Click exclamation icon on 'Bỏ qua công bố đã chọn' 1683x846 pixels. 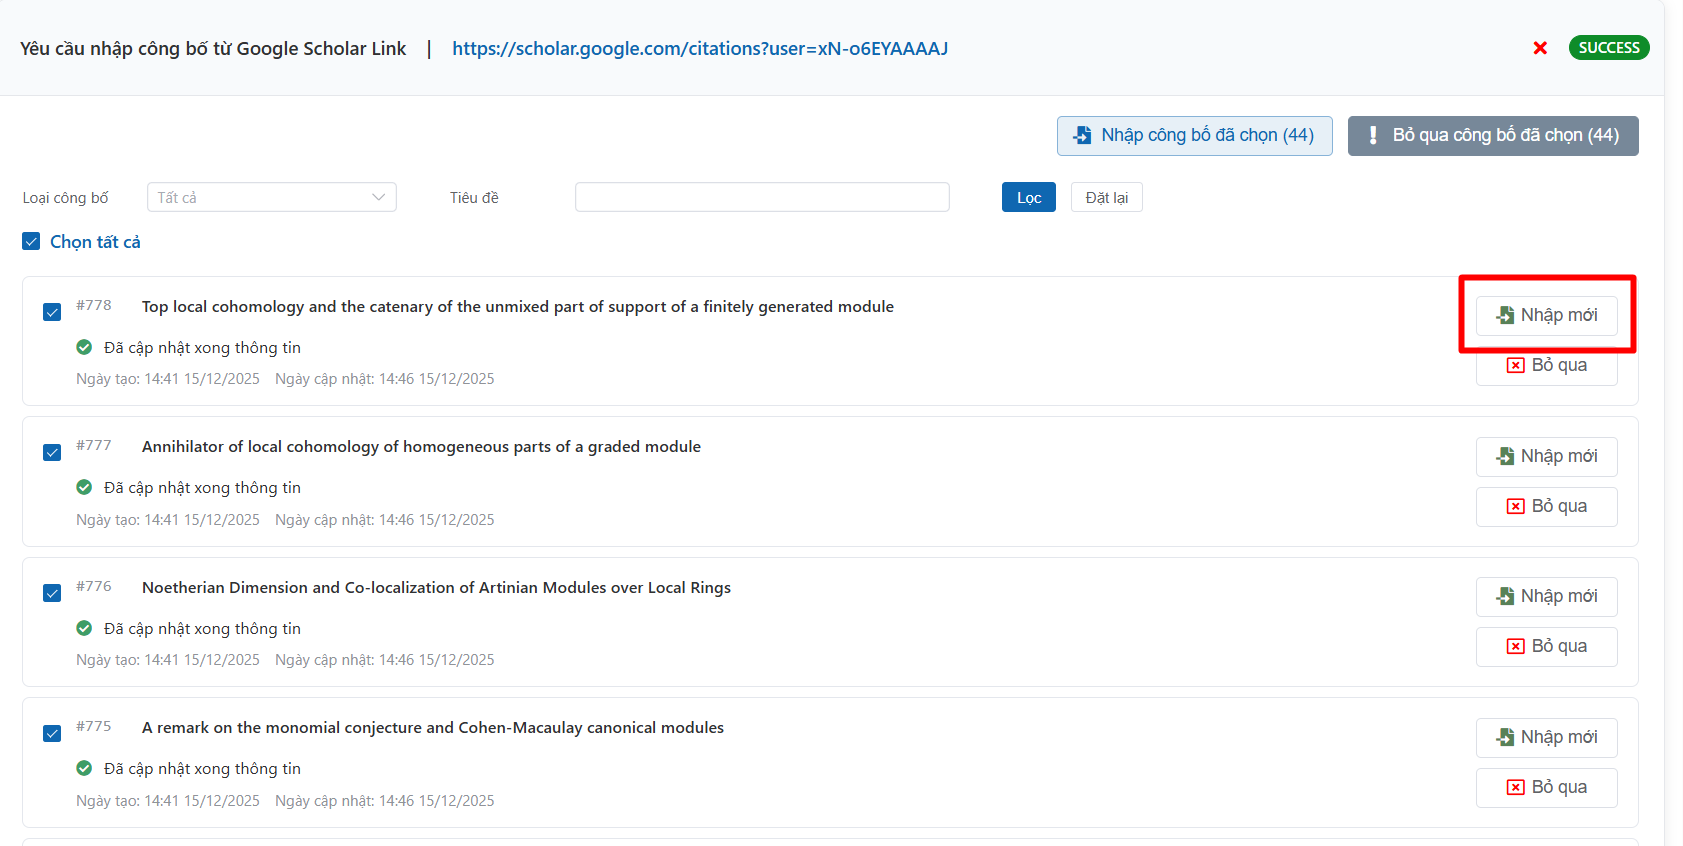(1373, 135)
